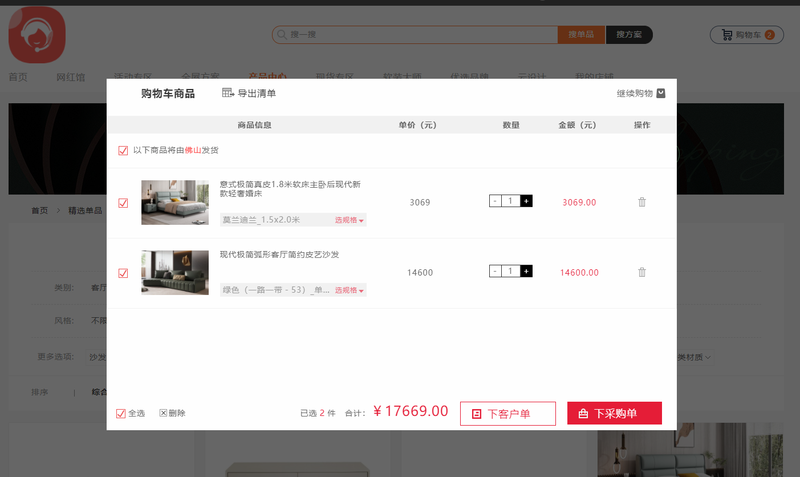
Task: Decrease quantity of the bed item
Action: [495, 201]
